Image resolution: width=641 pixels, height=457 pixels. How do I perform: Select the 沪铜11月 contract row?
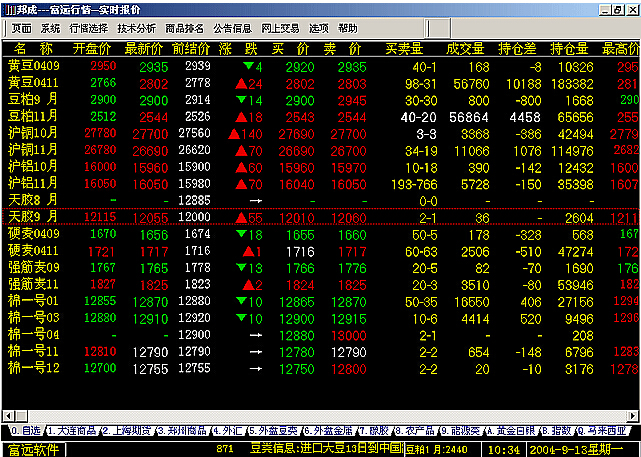tap(321, 150)
